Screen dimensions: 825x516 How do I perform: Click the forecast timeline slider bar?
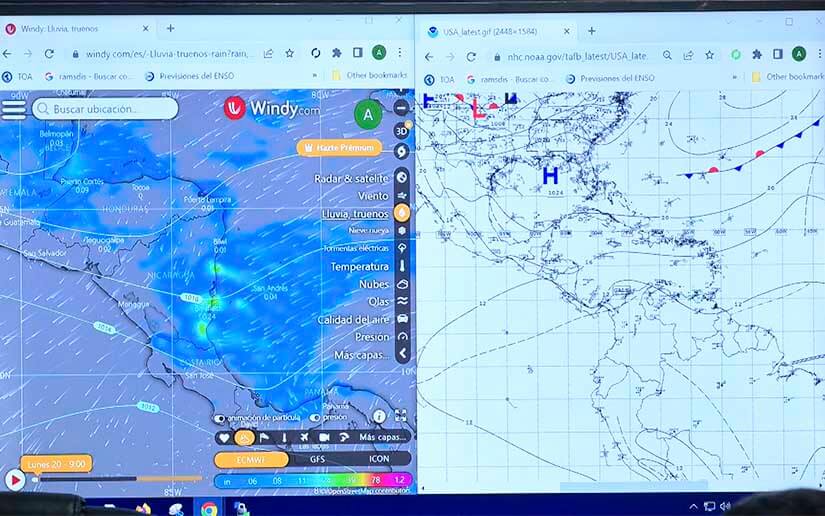point(118,479)
